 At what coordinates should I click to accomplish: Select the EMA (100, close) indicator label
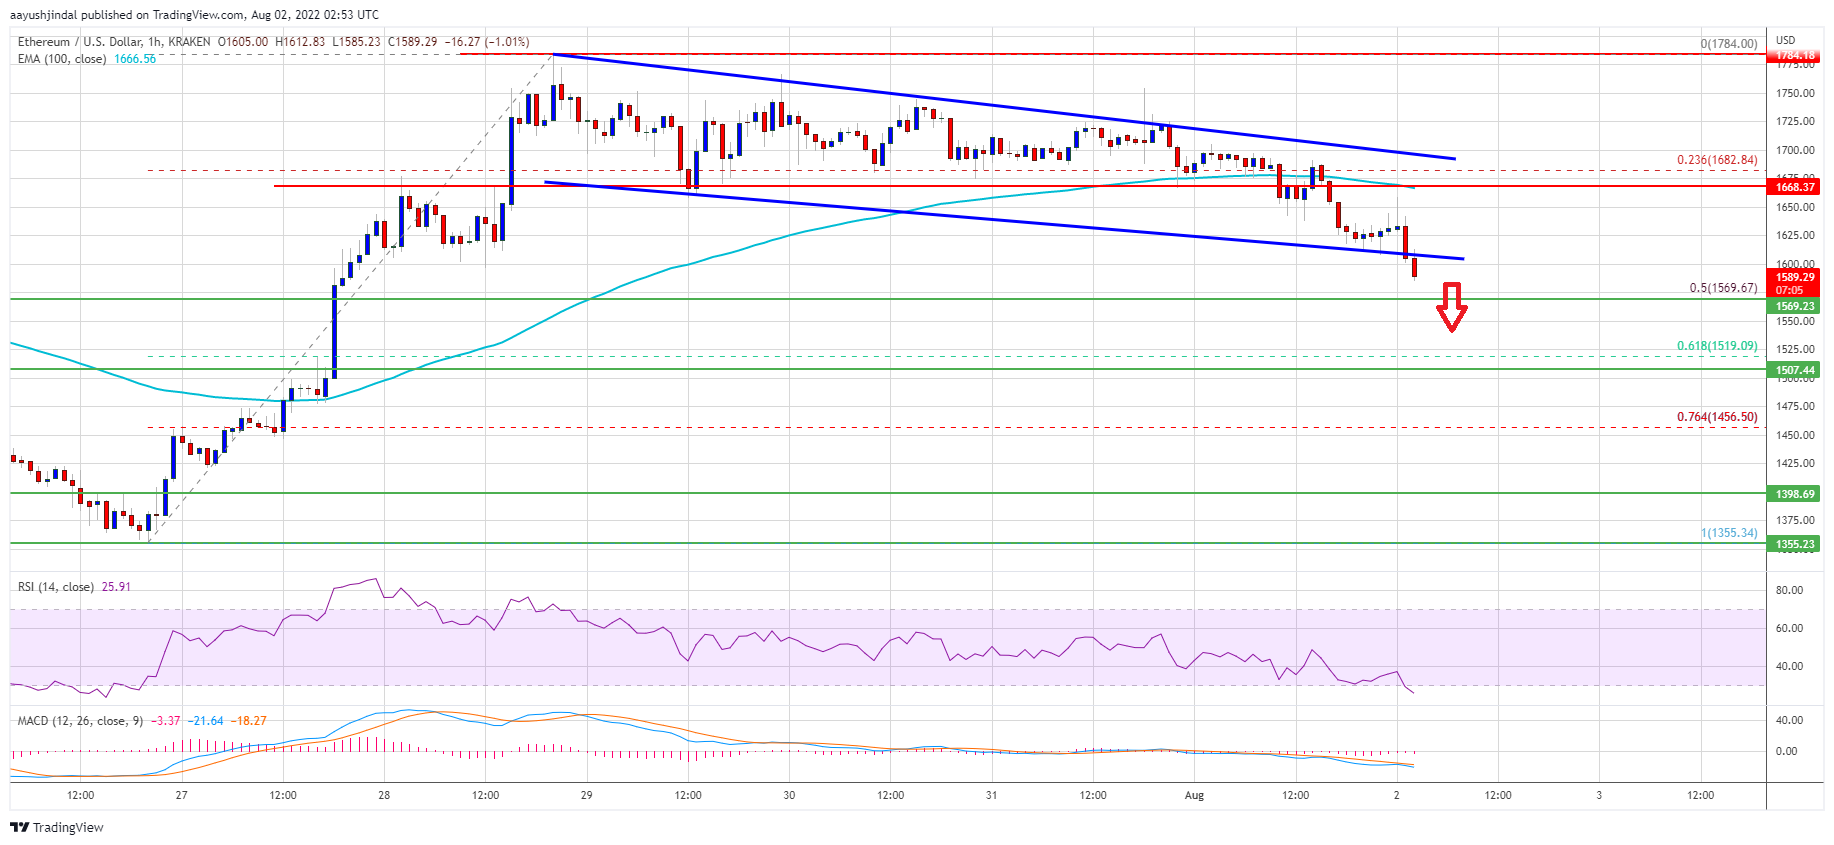point(62,59)
